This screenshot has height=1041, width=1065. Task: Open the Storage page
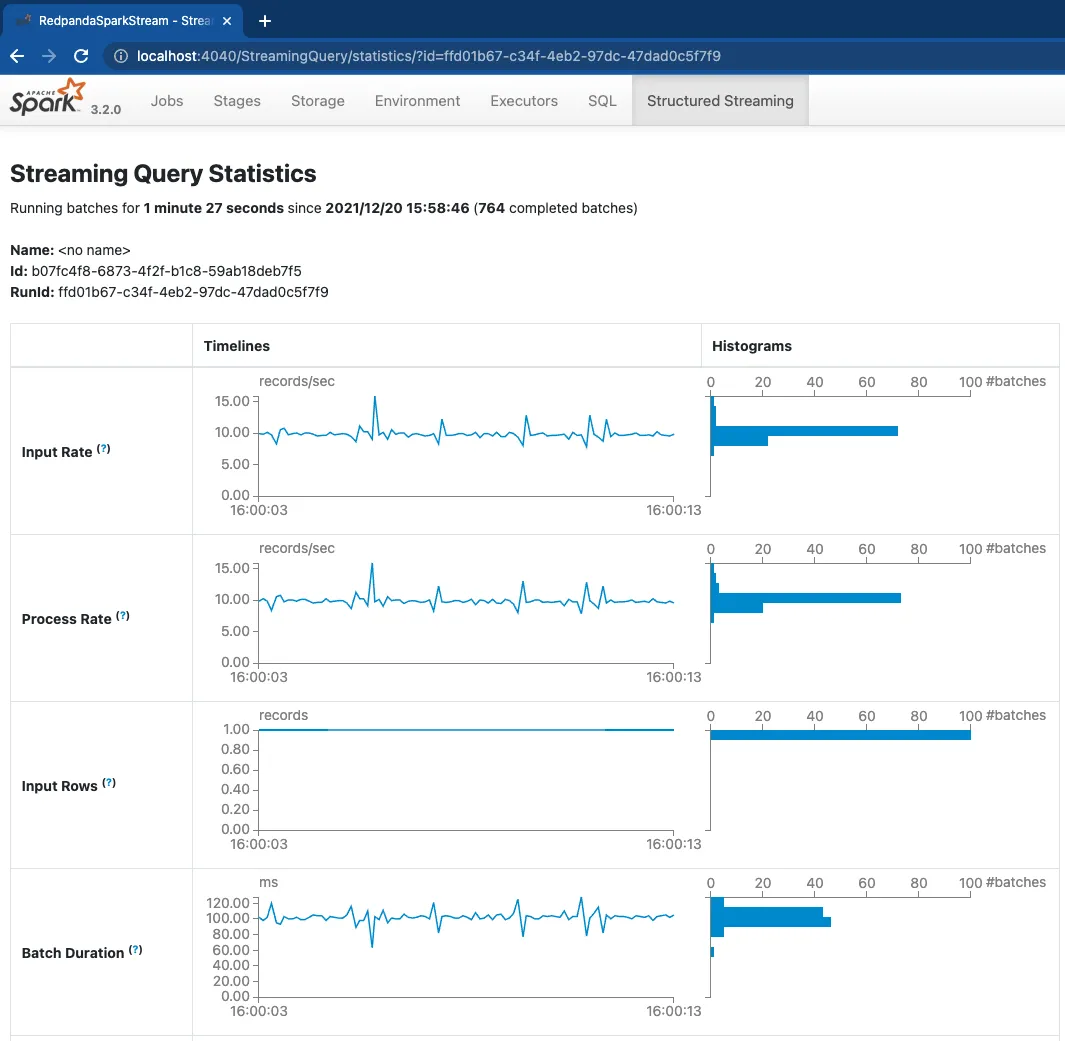317,100
